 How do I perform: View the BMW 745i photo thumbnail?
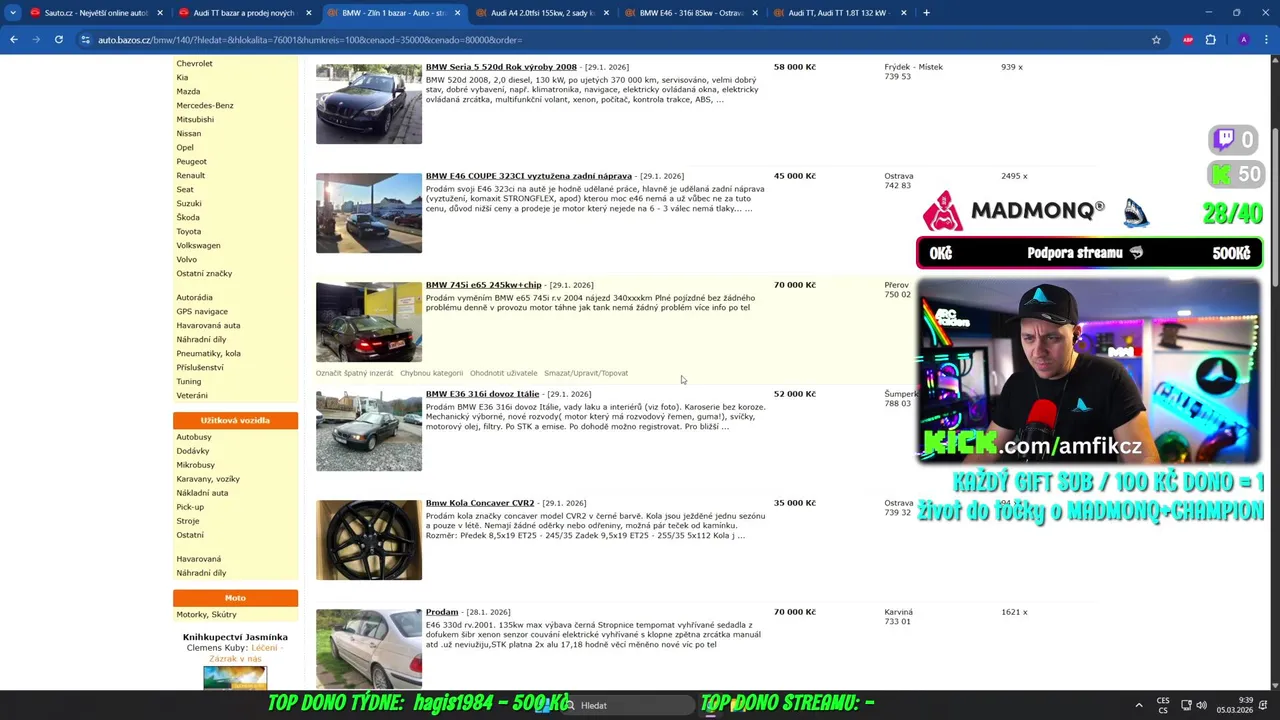point(369,322)
